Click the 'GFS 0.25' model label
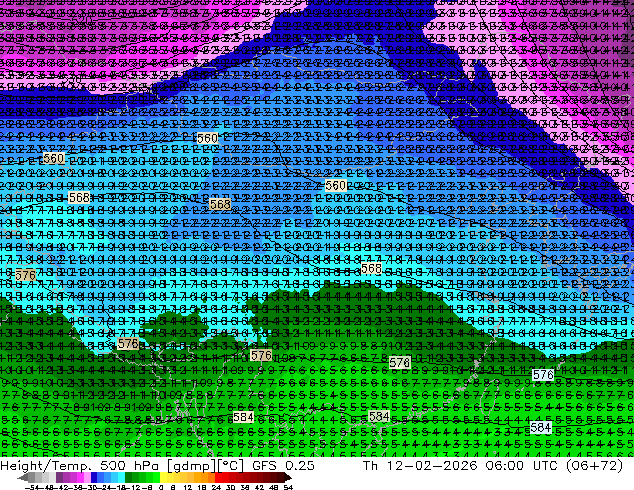 (x=283, y=466)
